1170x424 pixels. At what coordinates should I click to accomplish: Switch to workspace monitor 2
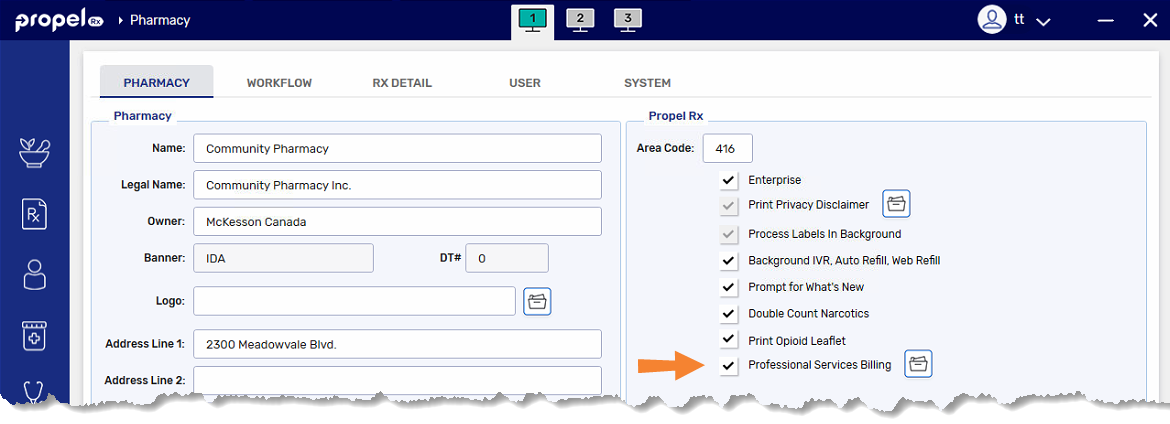[x=579, y=20]
